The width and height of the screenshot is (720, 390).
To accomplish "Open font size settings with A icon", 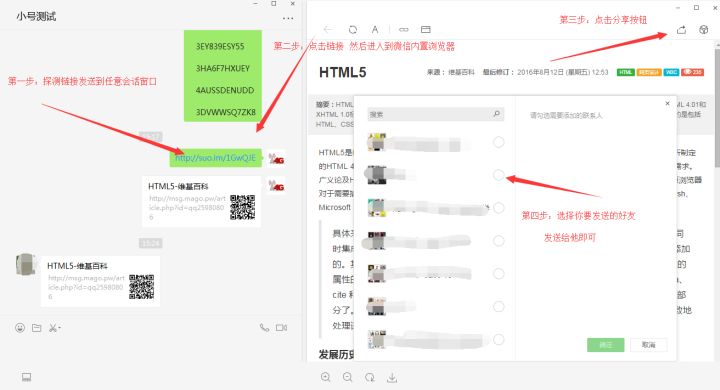I will pos(375,29).
